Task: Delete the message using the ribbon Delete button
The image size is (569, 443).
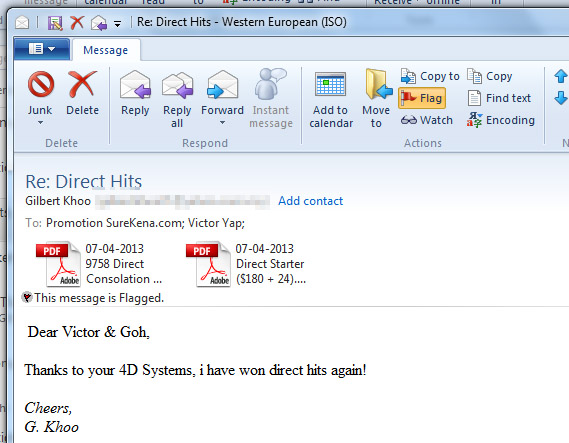Action: coord(82,93)
